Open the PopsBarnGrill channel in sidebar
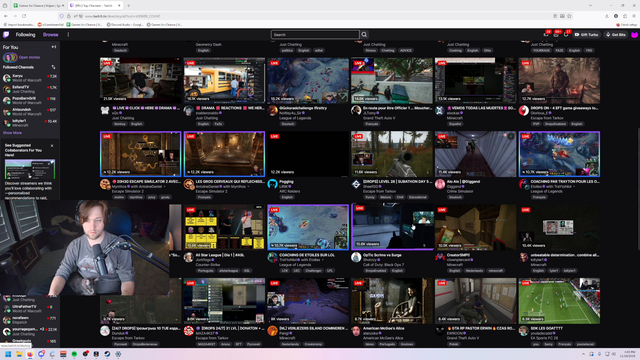This screenshot has height=360, width=640. coord(30,100)
